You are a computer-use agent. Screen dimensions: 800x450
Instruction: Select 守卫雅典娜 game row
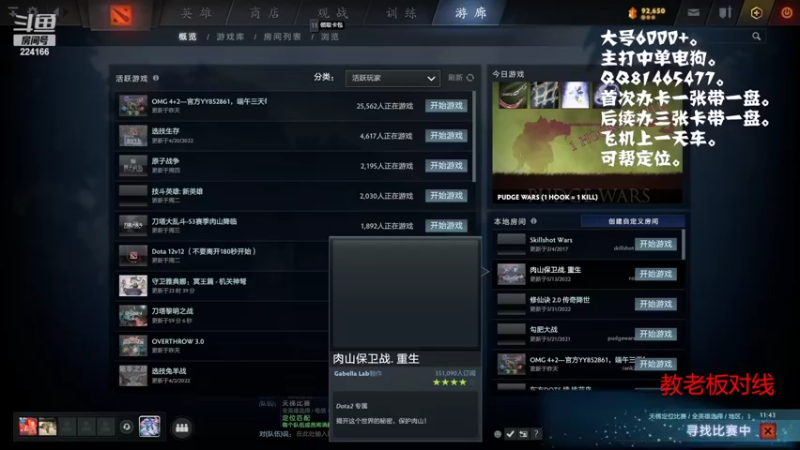tap(222, 286)
